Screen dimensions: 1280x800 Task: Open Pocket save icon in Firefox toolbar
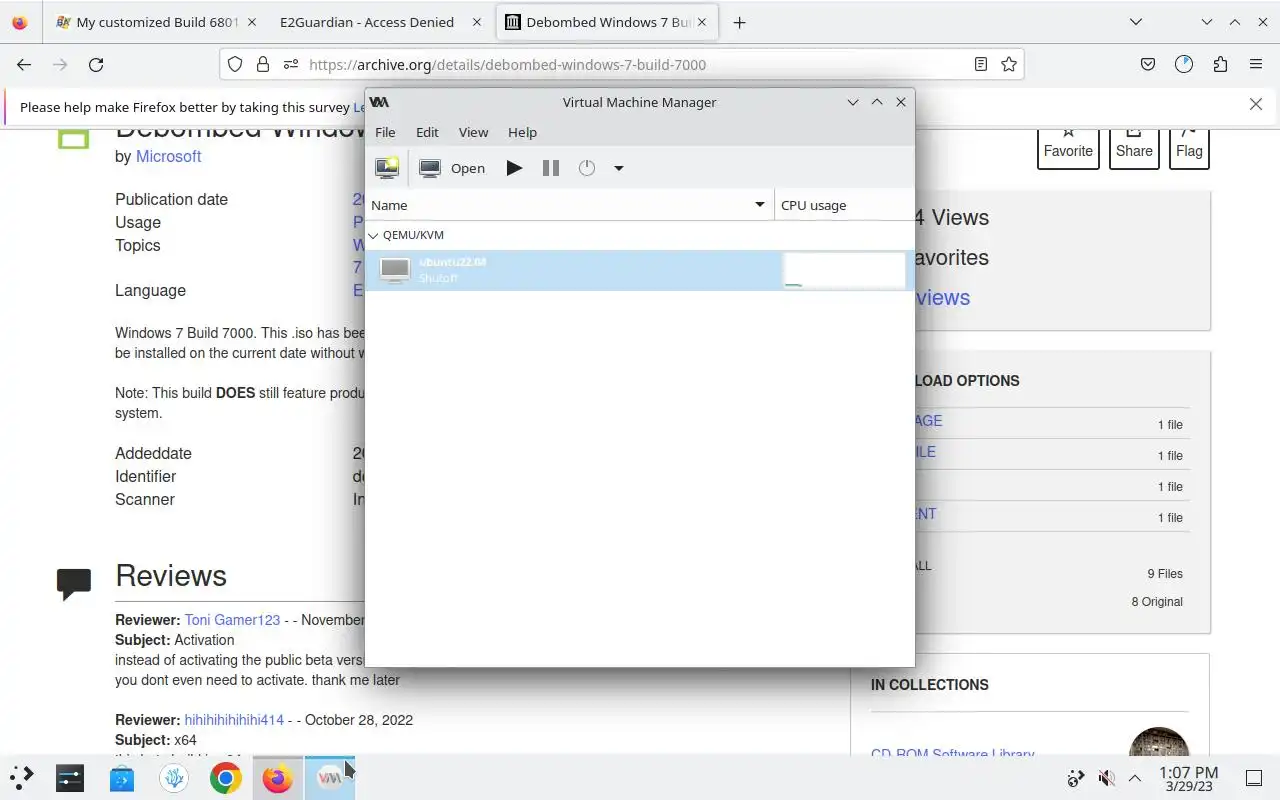pos(1148,64)
